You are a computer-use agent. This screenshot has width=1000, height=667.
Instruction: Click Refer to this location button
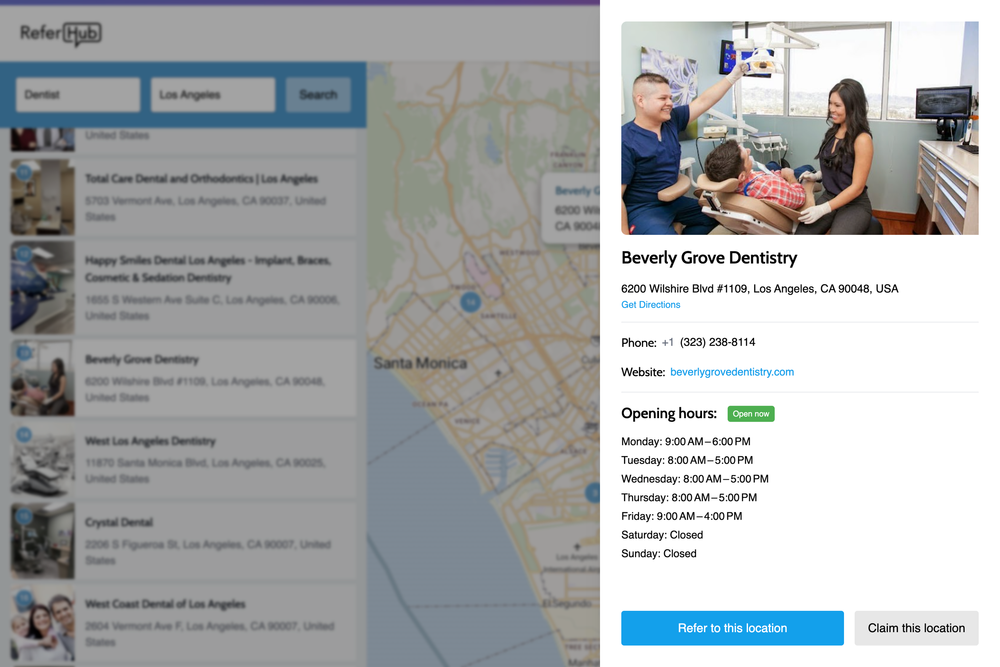coord(732,628)
